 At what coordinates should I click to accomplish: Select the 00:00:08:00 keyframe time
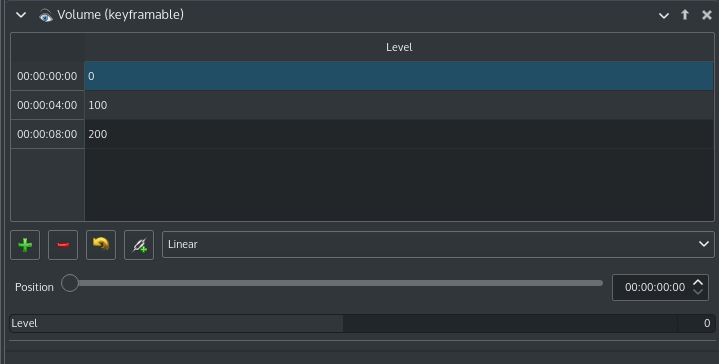click(x=47, y=134)
